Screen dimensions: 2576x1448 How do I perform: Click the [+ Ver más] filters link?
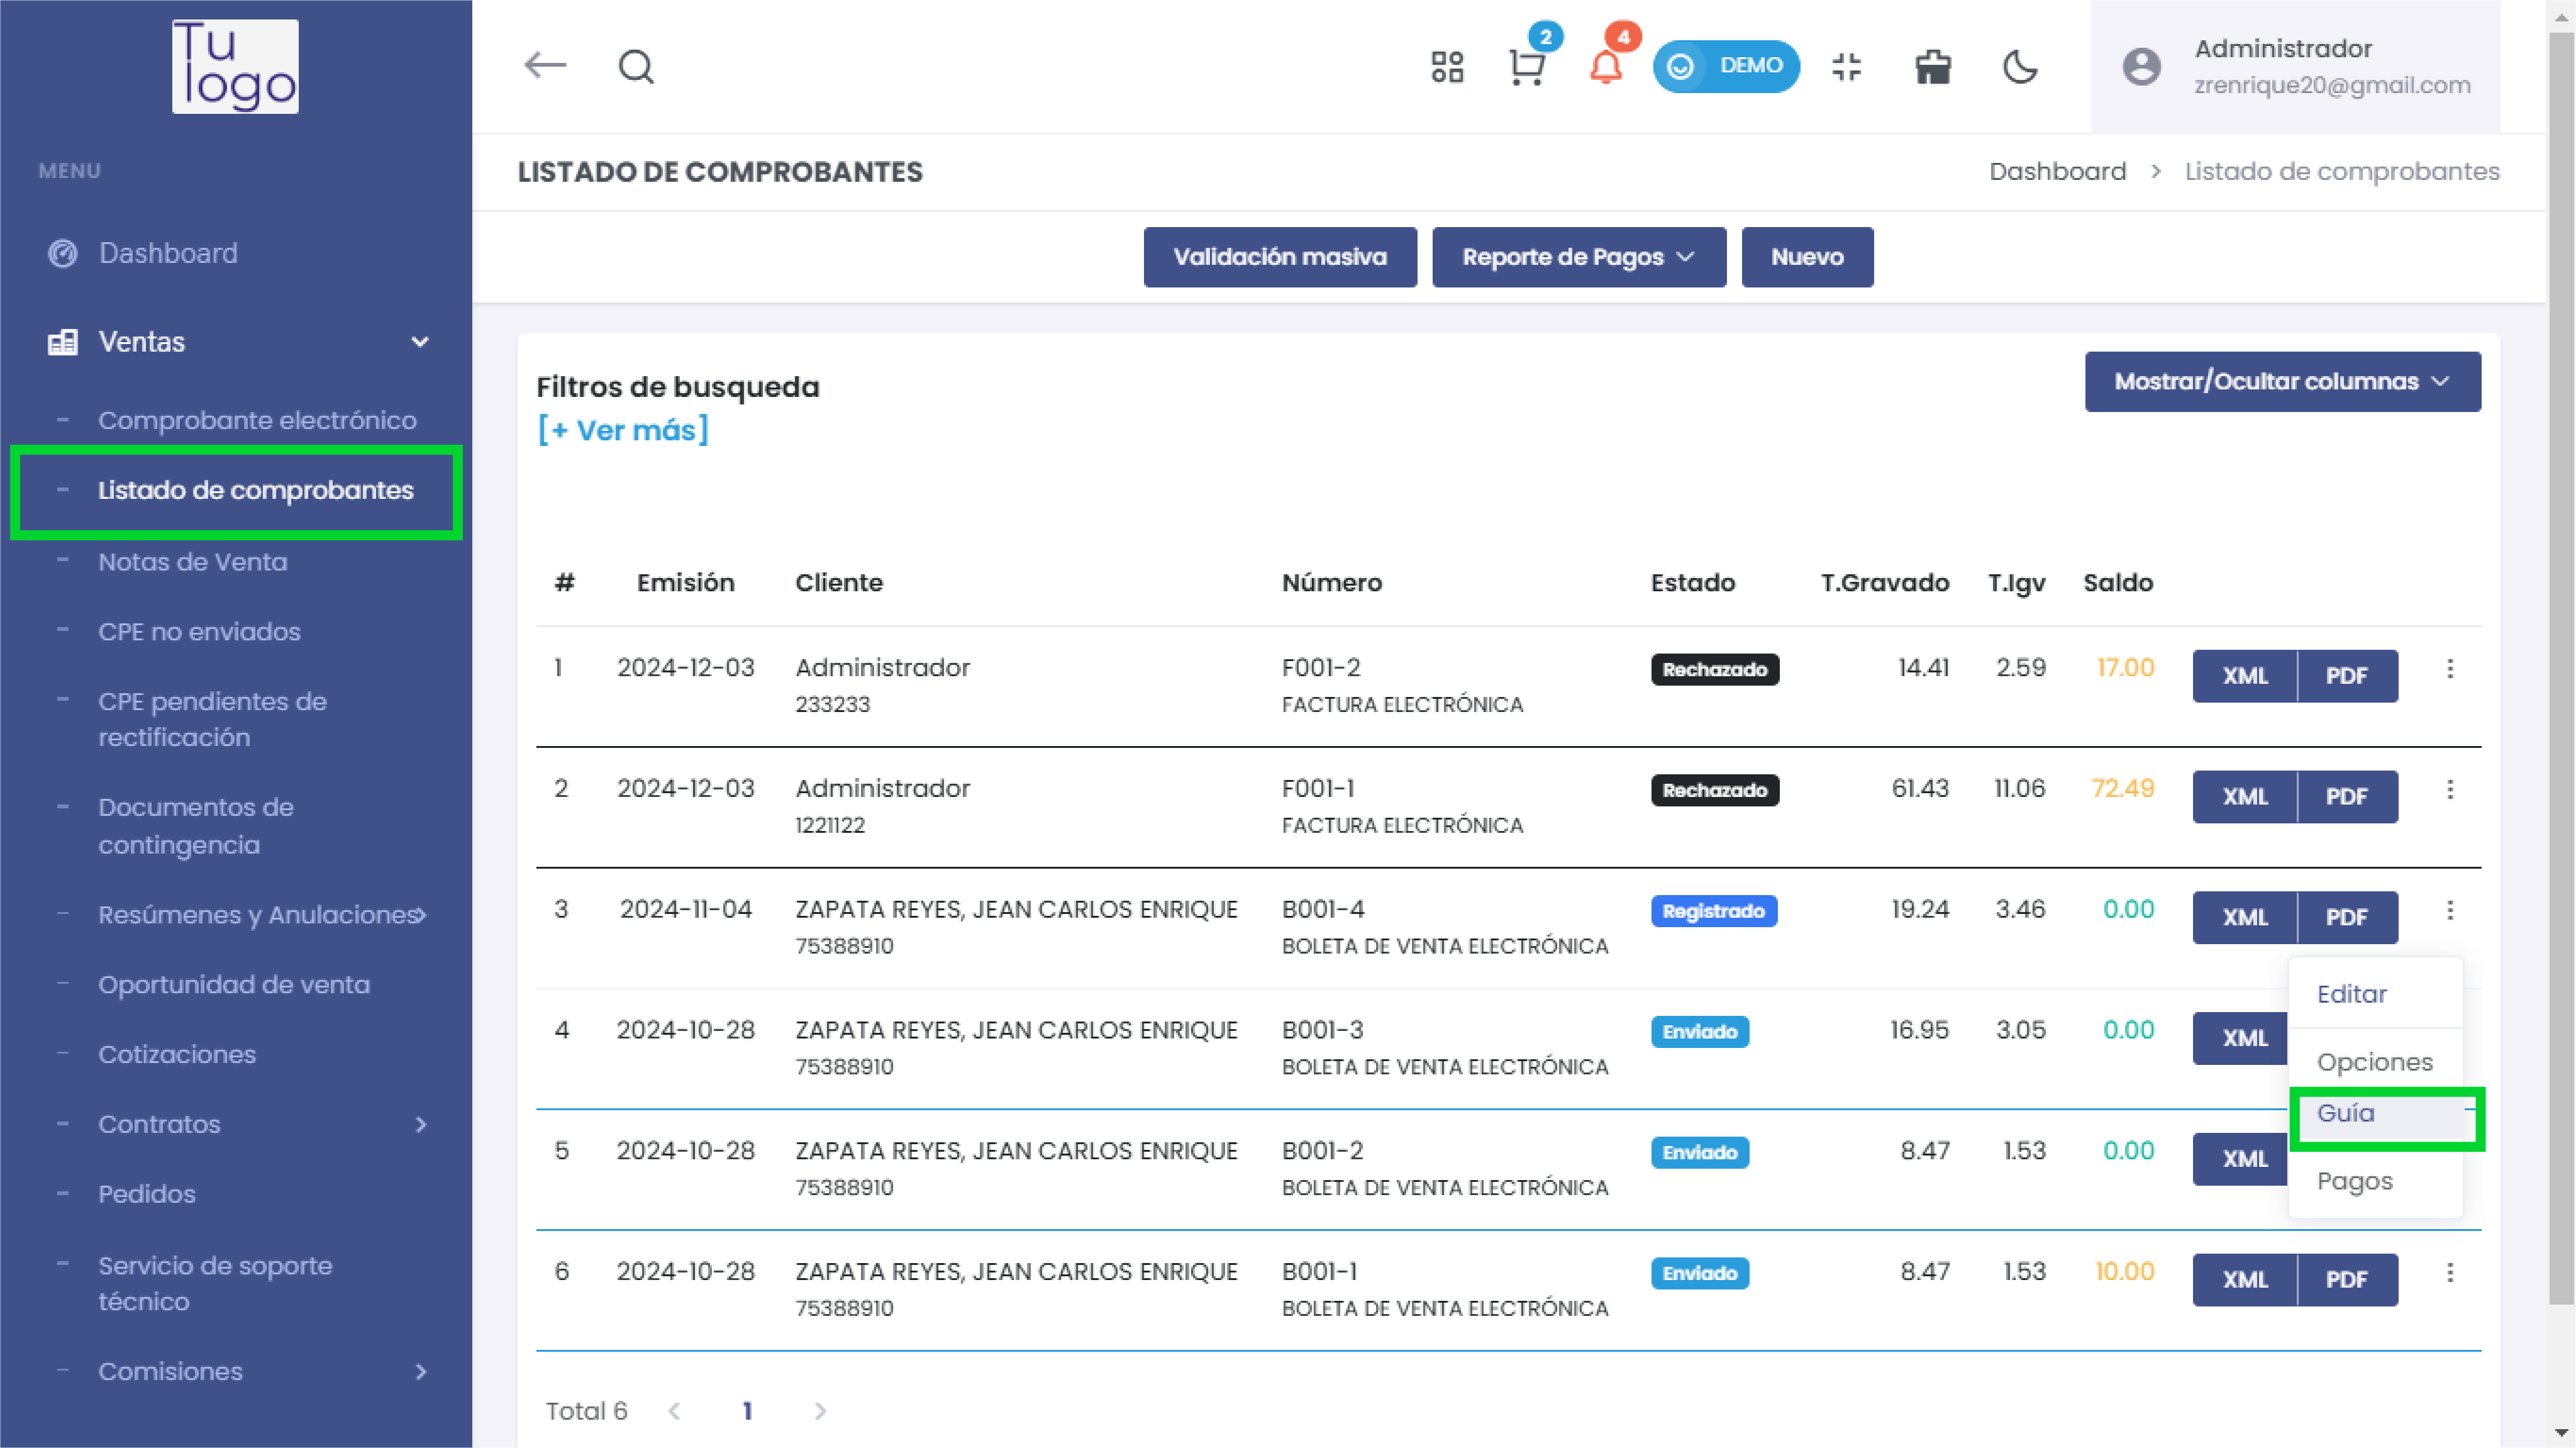point(623,430)
